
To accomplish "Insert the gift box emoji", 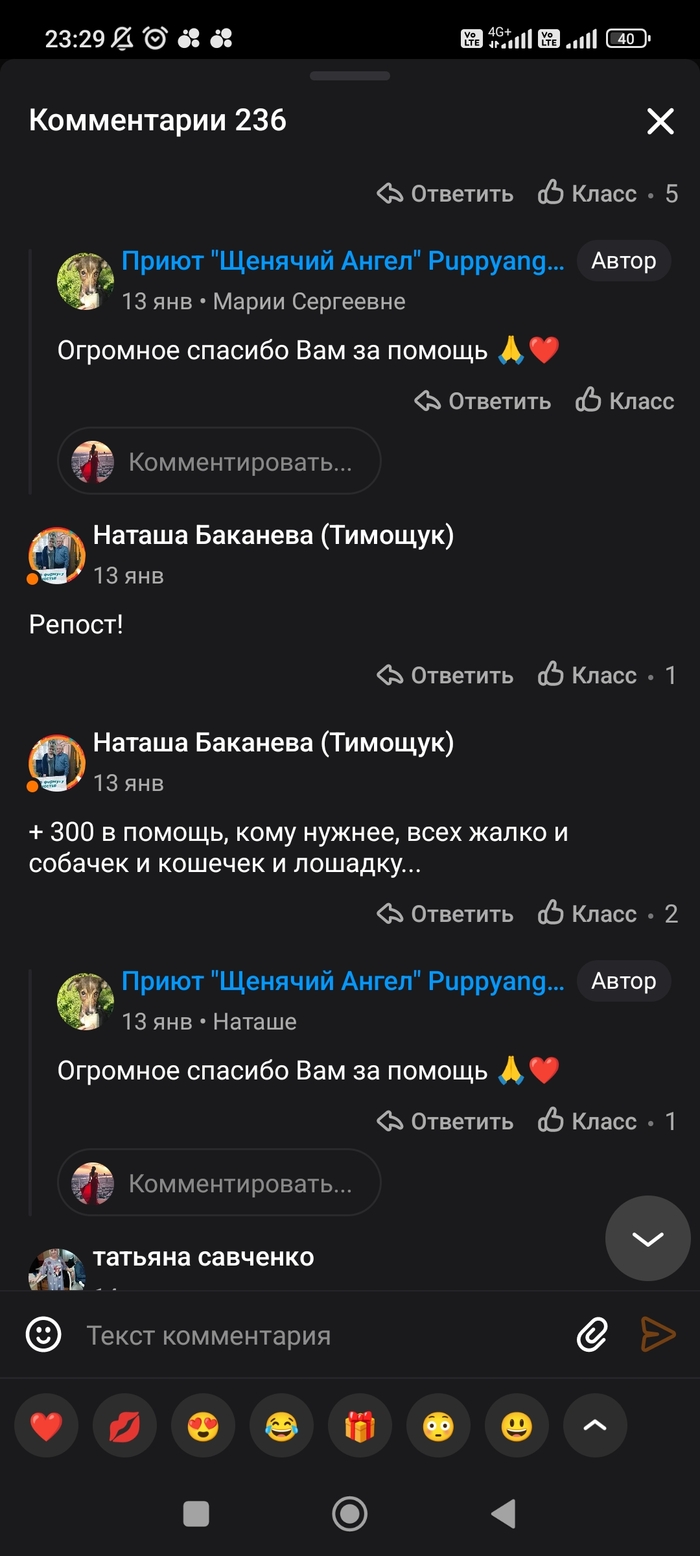I will click(x=360, y=1427).
